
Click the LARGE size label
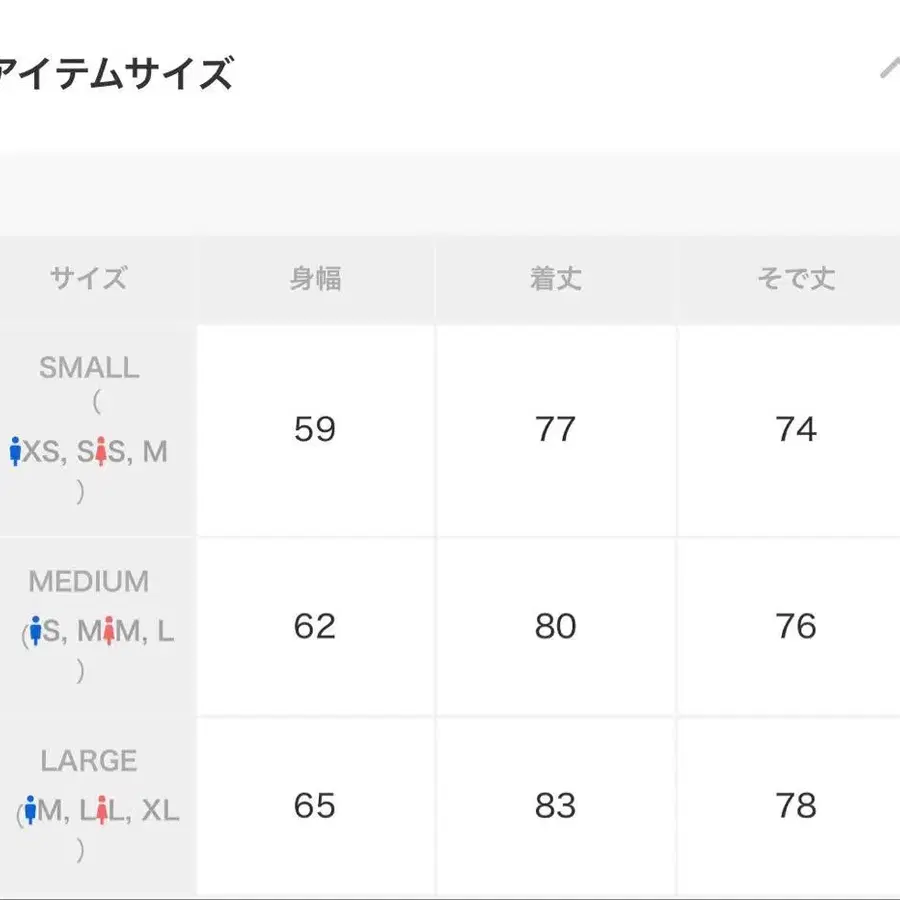click(x=88, y=760)
